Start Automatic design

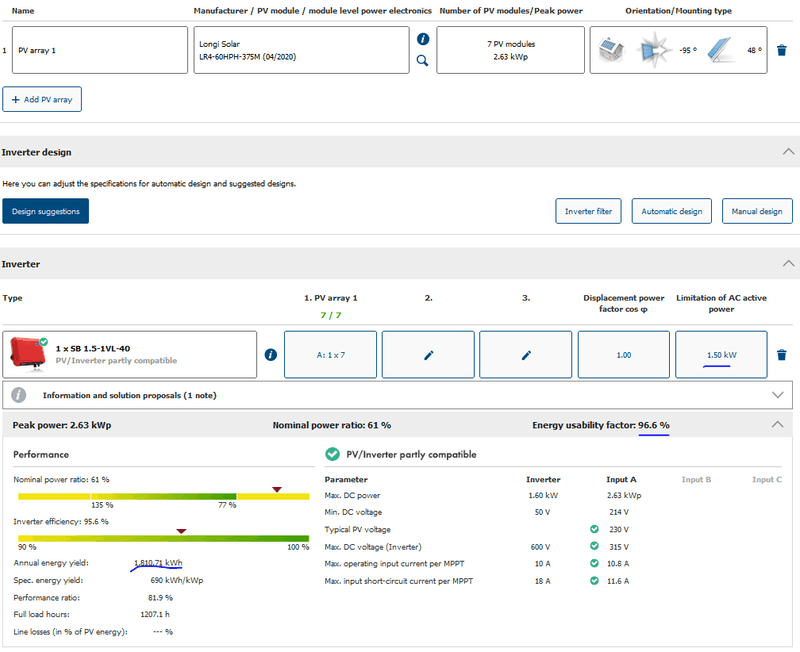671,211
